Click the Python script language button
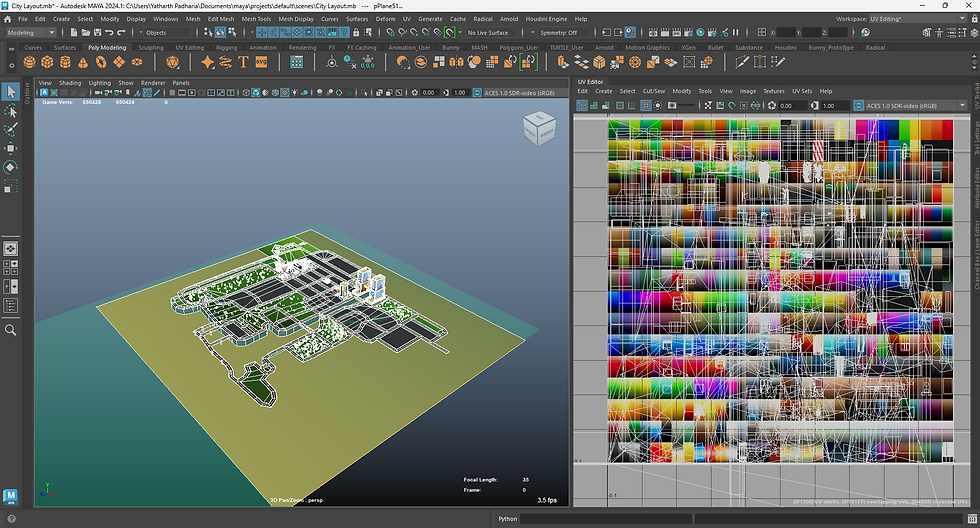This screenshot has height=528, width=980. (x=508, y=519)
